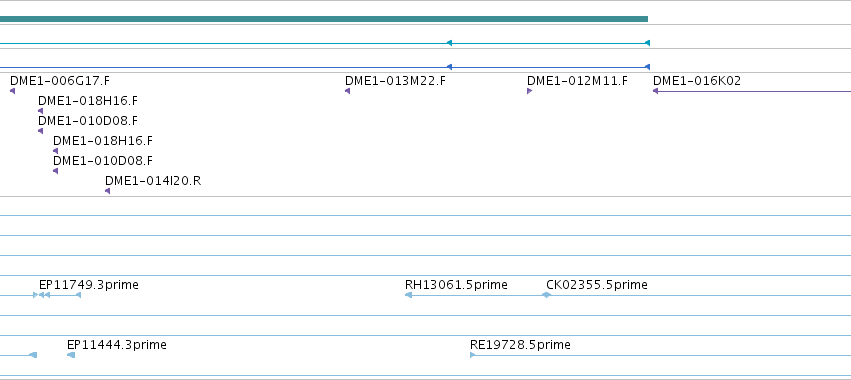Click the EP11749.3prime label
Image resolution: width=851 pixels, height=380 pixels.
pyautogui.click(x=89, y=285)
